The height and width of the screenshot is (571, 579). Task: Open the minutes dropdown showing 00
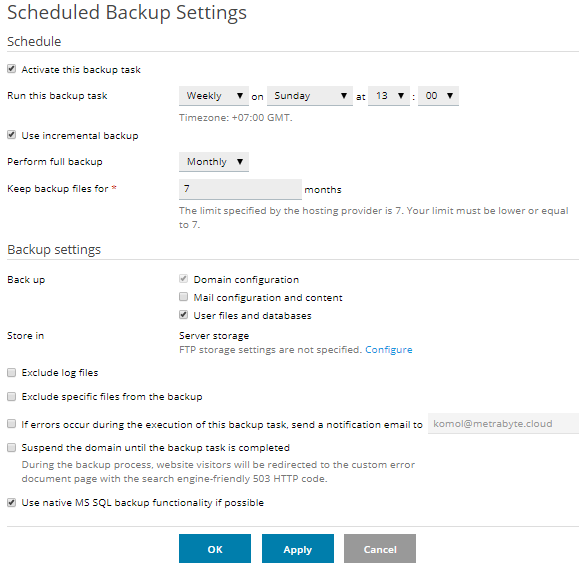point(438,96)
